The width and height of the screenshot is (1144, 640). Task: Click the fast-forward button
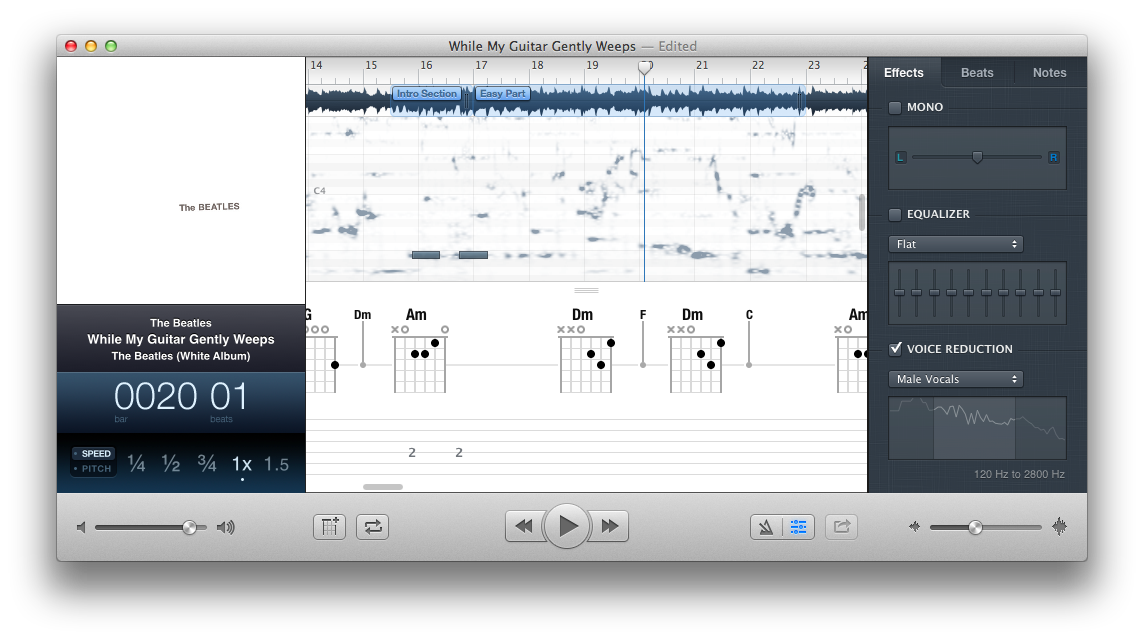(610, 526)
